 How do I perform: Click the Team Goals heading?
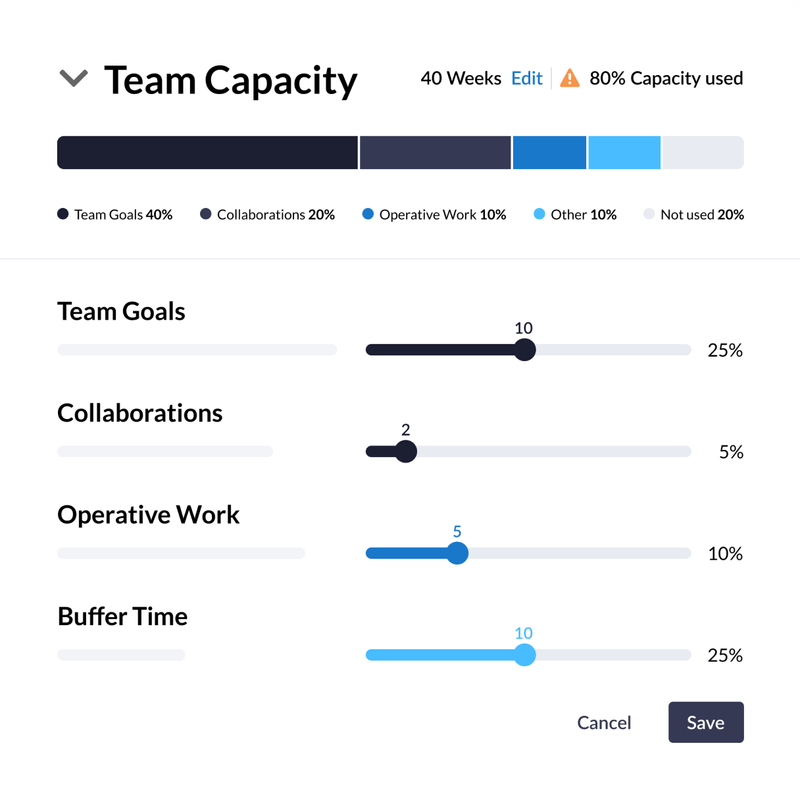coord(120,312)
